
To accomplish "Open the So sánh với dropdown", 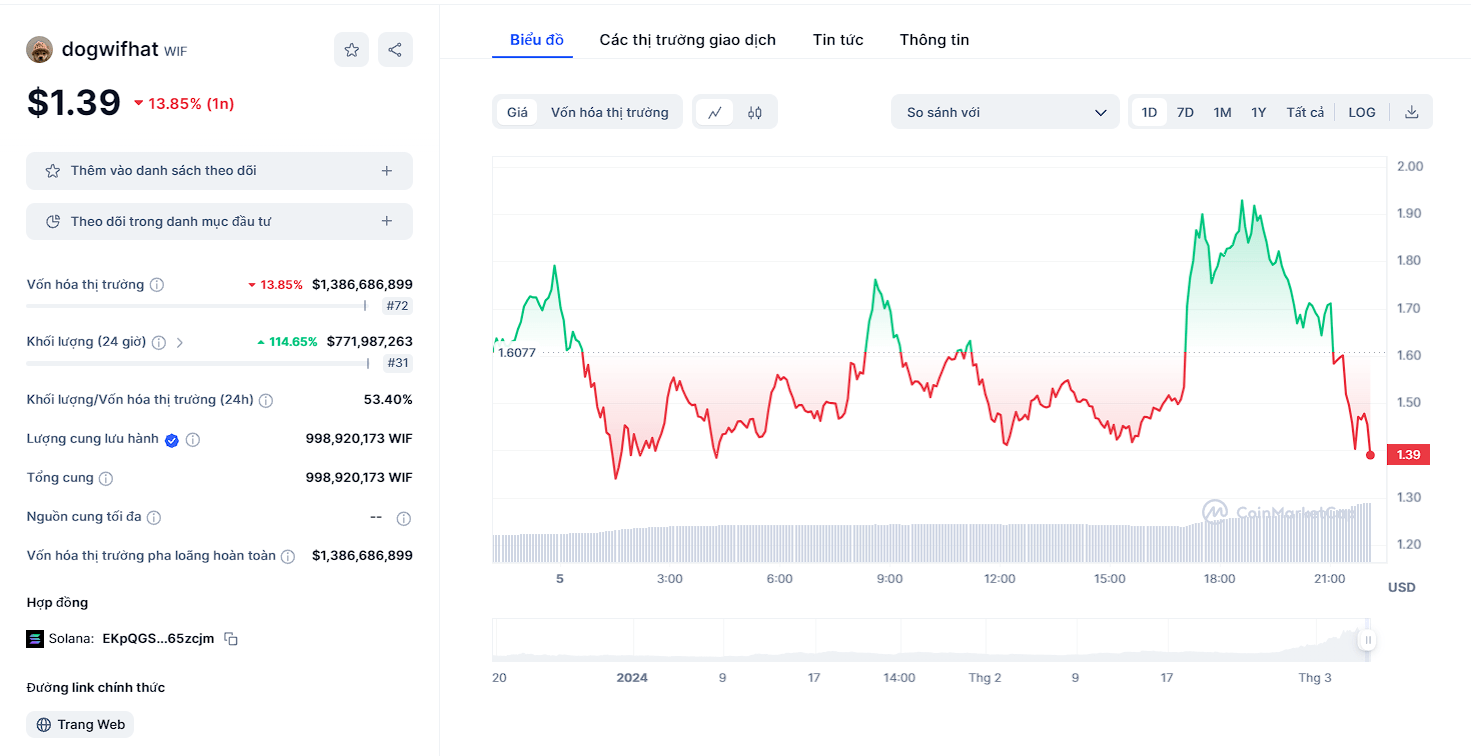I will [1005, 112].
